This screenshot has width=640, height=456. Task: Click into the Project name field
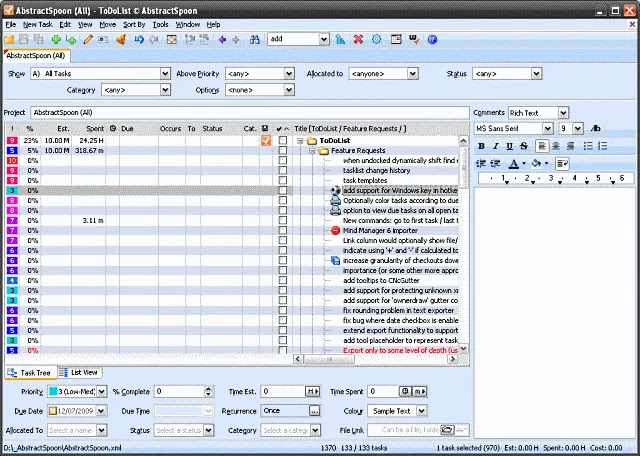(250, 113)
